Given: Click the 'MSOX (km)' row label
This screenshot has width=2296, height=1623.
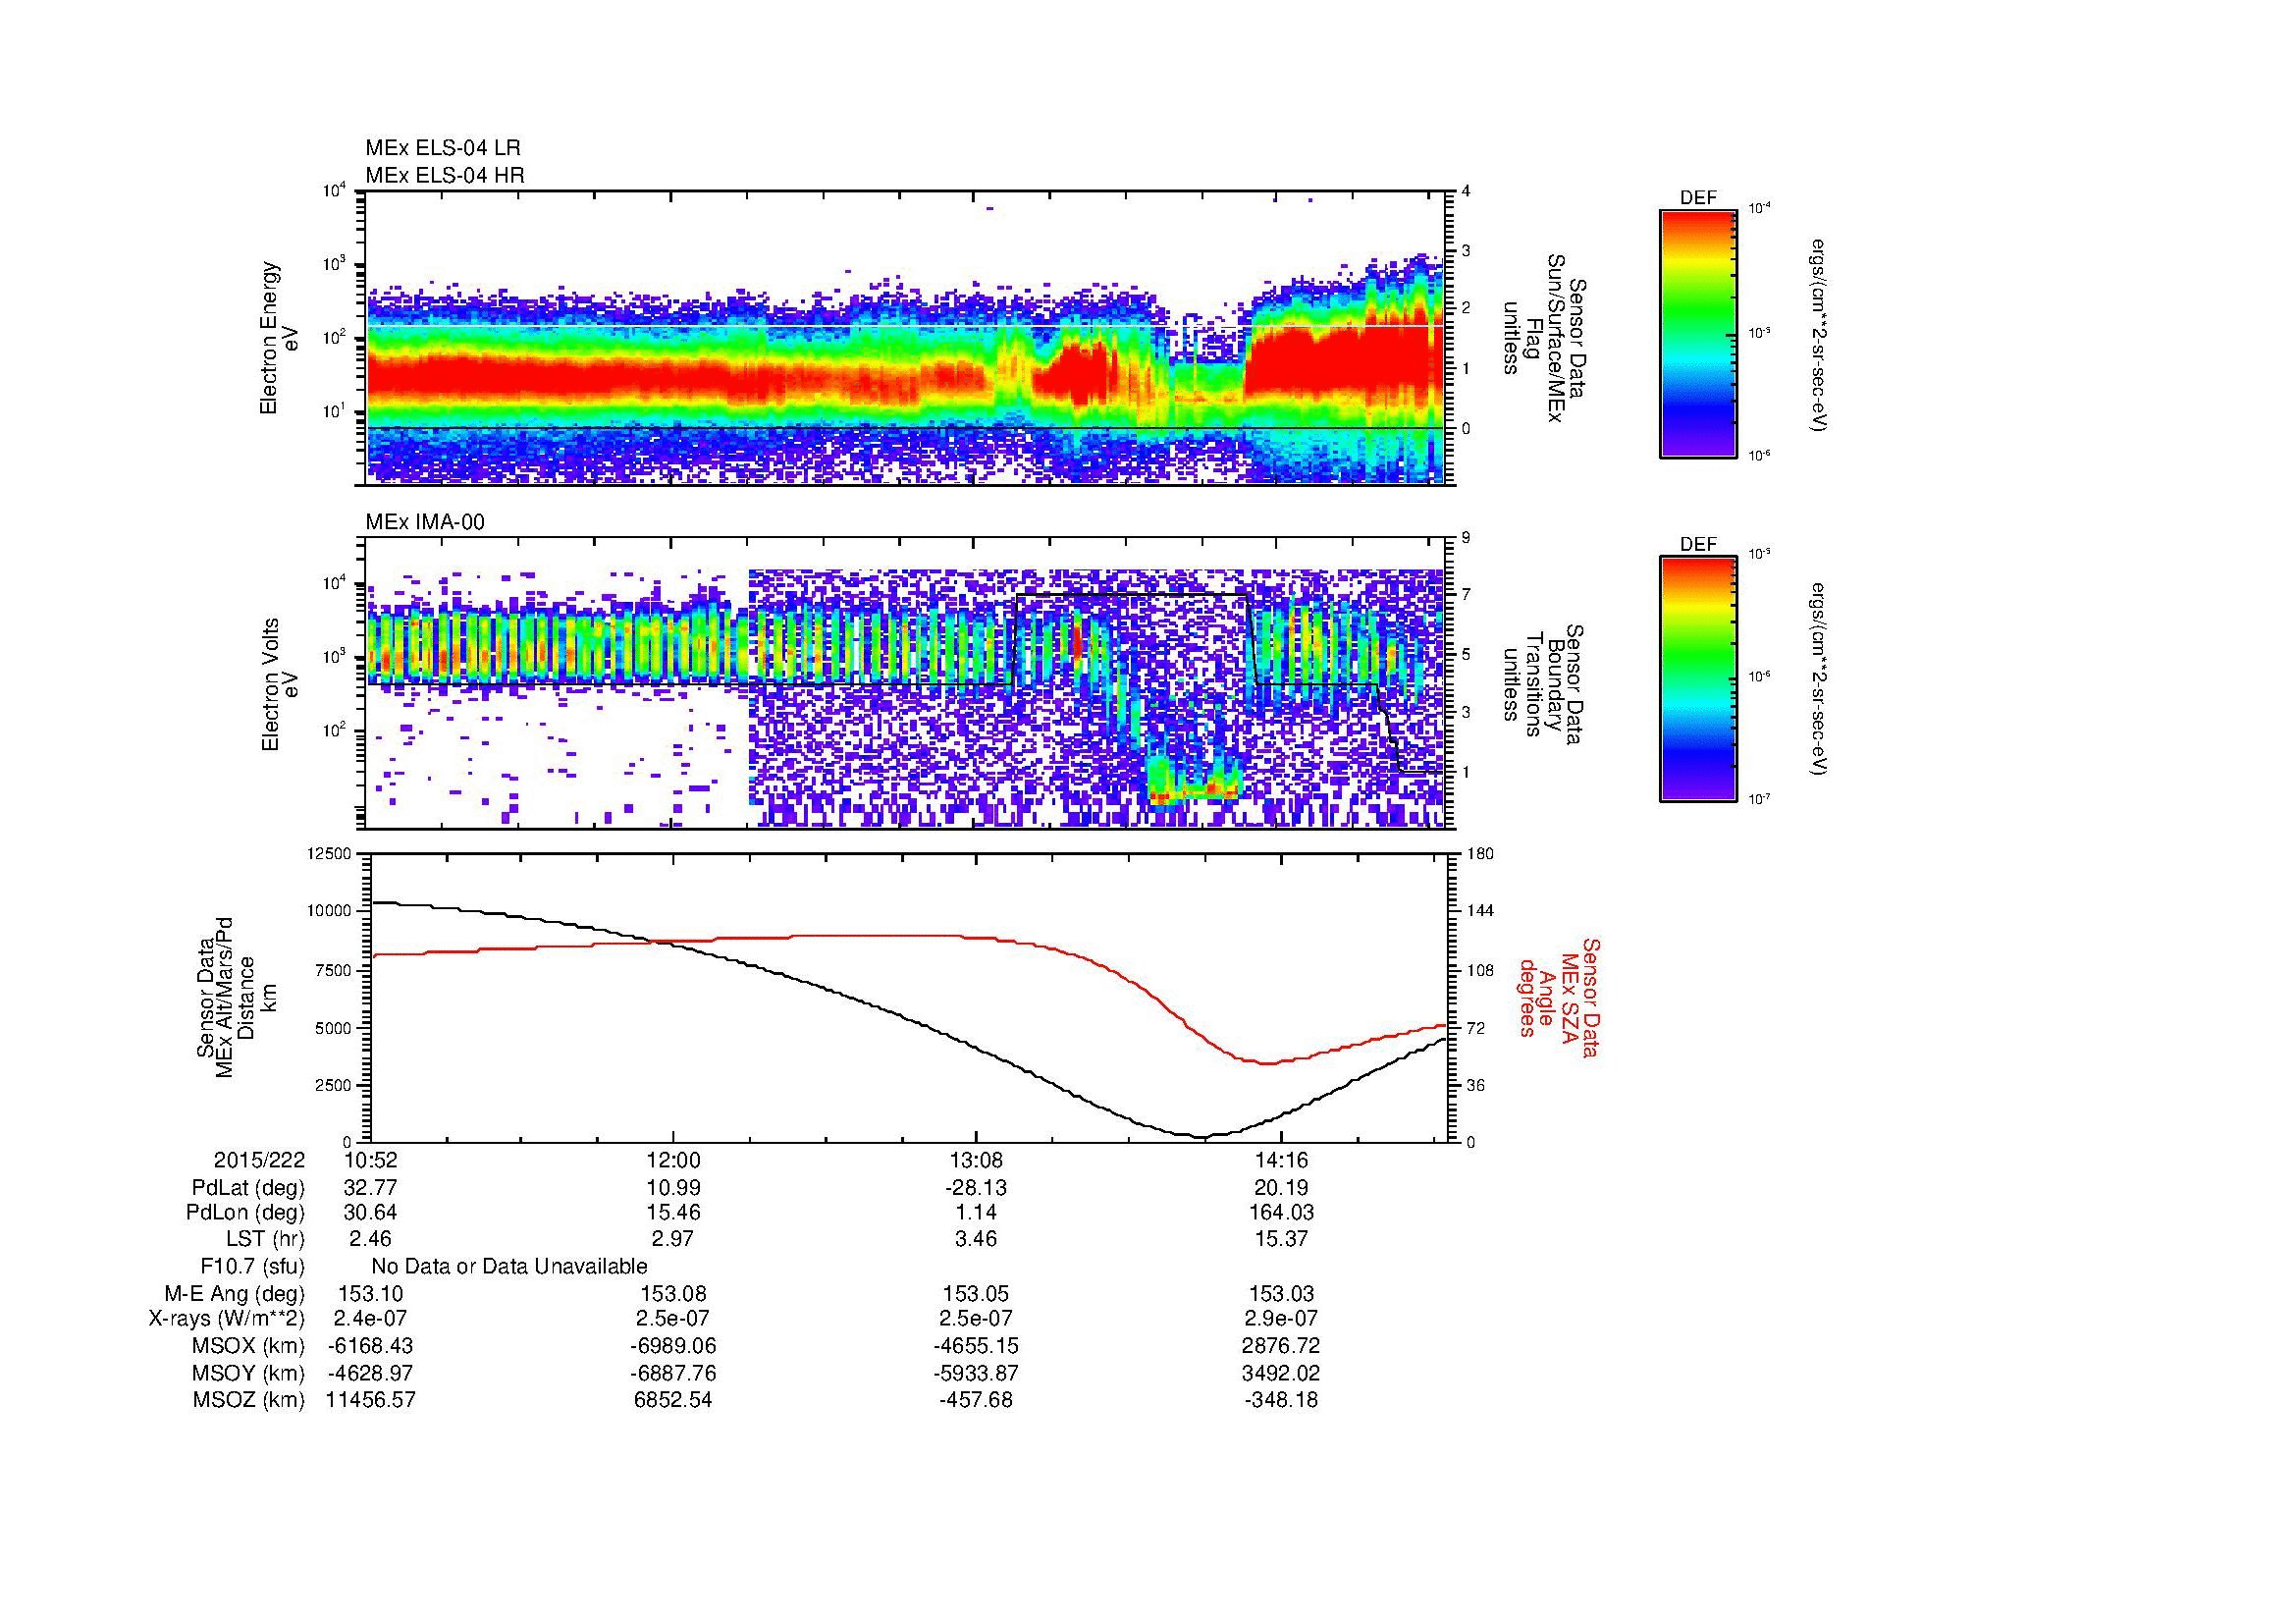Looking at the screenshot, I should [249, 1347].
